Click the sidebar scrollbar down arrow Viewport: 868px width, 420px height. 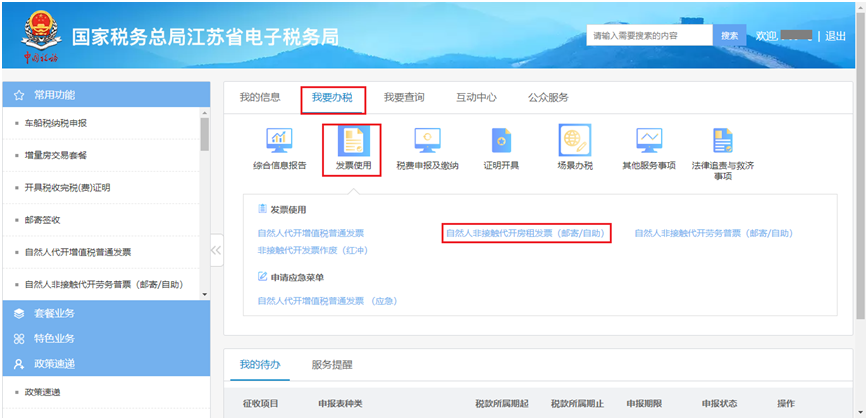pos(205,294)
